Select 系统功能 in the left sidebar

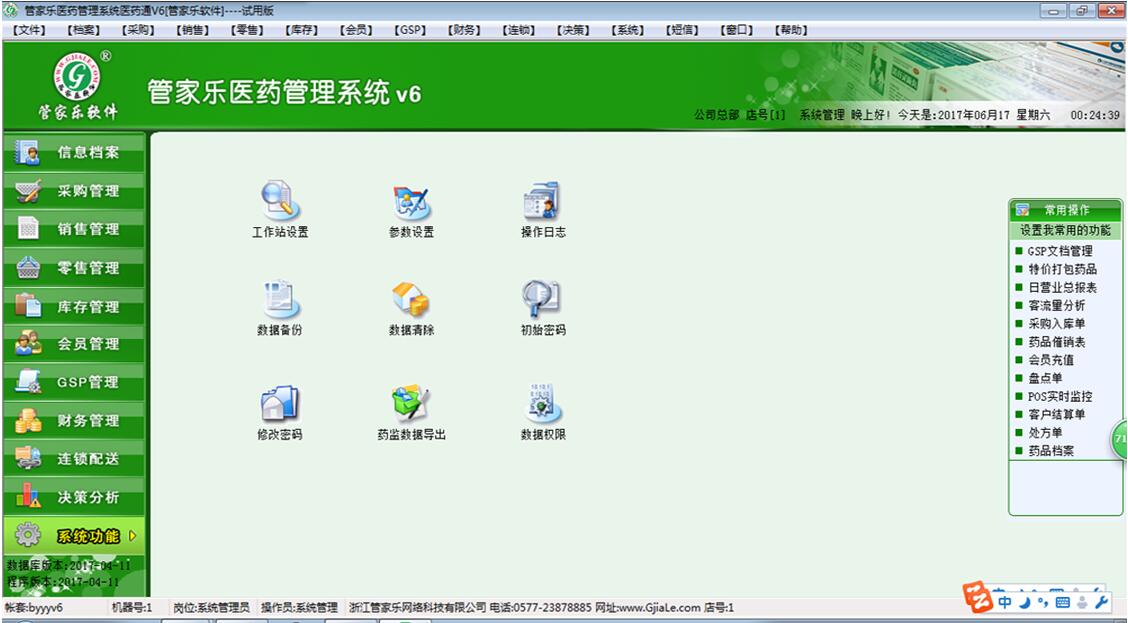pyautogui.click(x=74, y=536)
